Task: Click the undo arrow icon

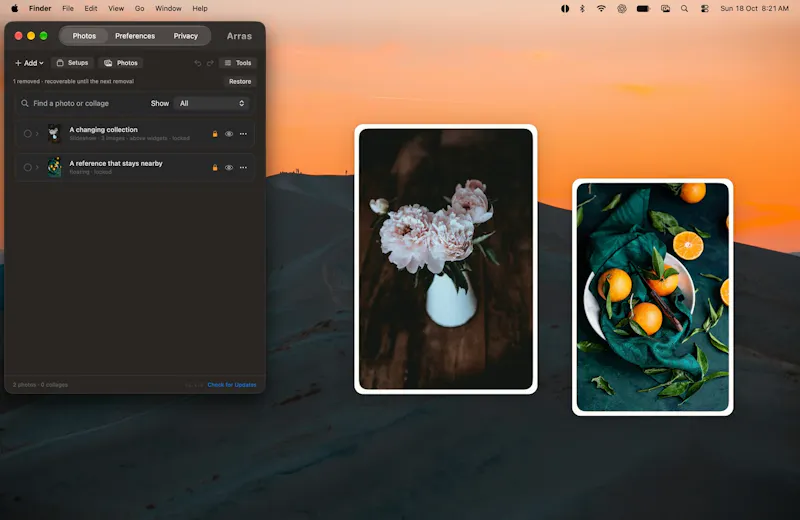Action: 197,63
